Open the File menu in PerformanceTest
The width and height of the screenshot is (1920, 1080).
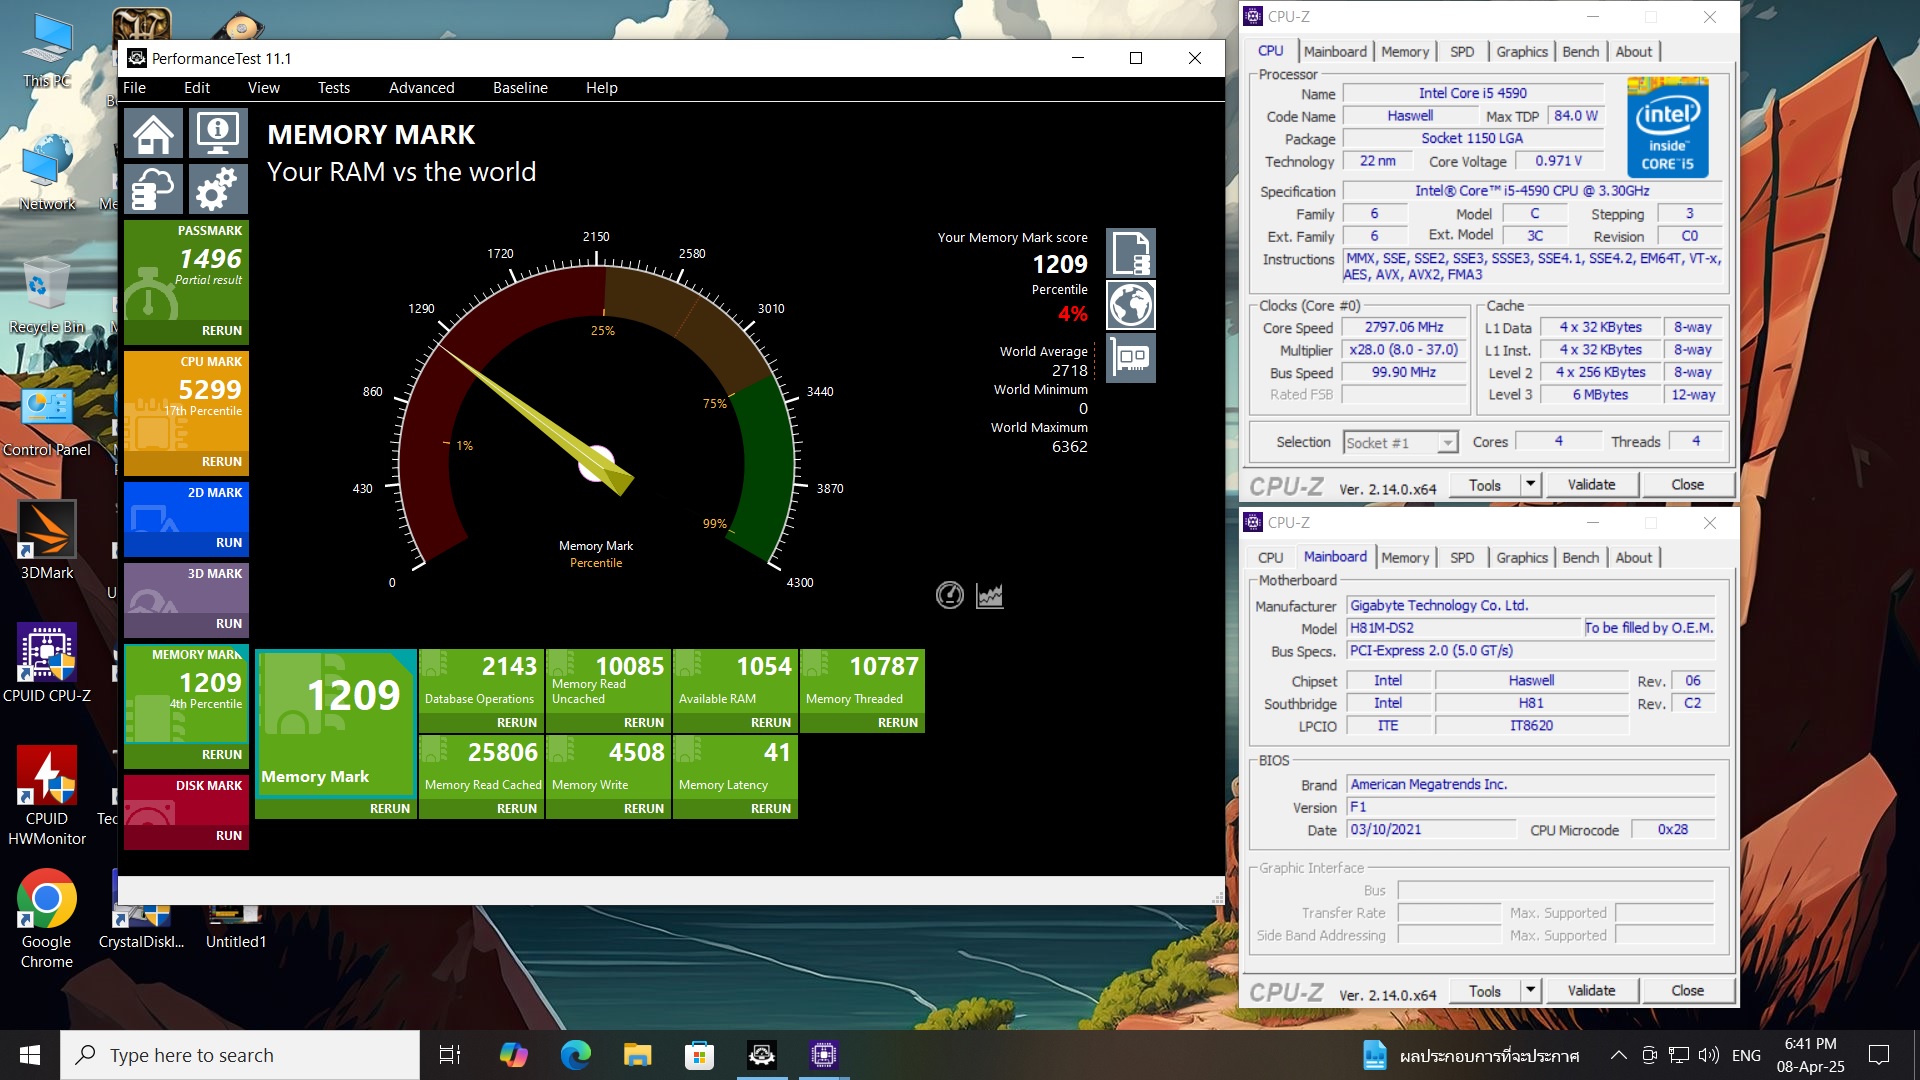pyautogui.click(x=135, y=88)
